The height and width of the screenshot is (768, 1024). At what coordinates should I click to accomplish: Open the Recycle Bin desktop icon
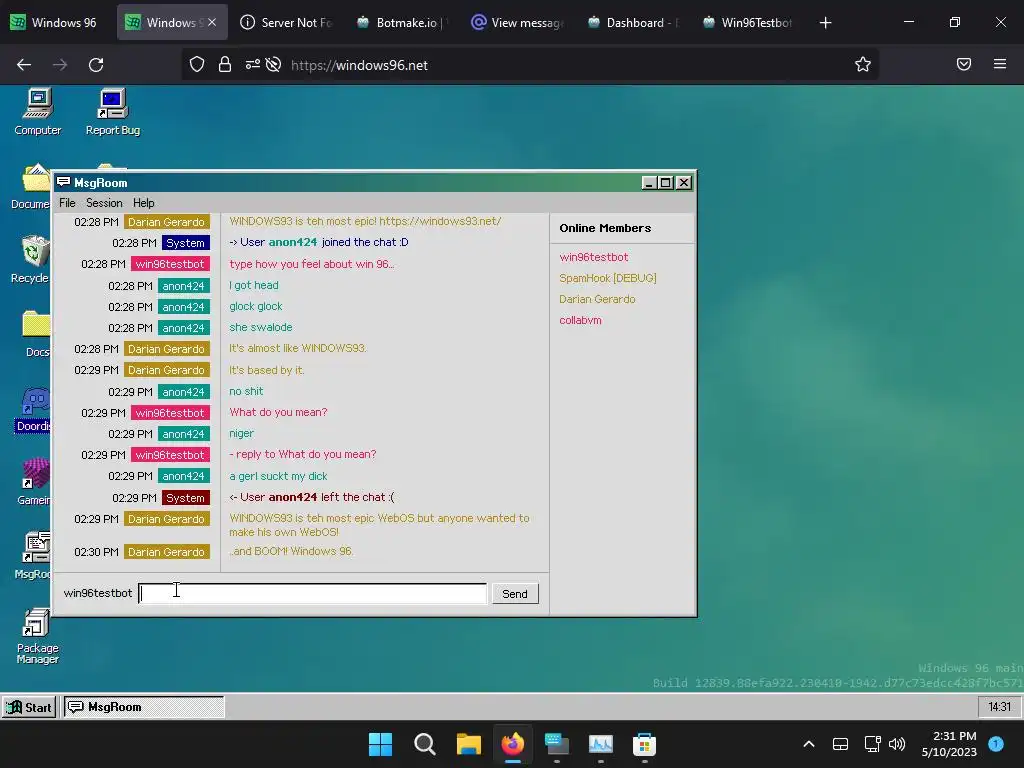coord(31,260)
